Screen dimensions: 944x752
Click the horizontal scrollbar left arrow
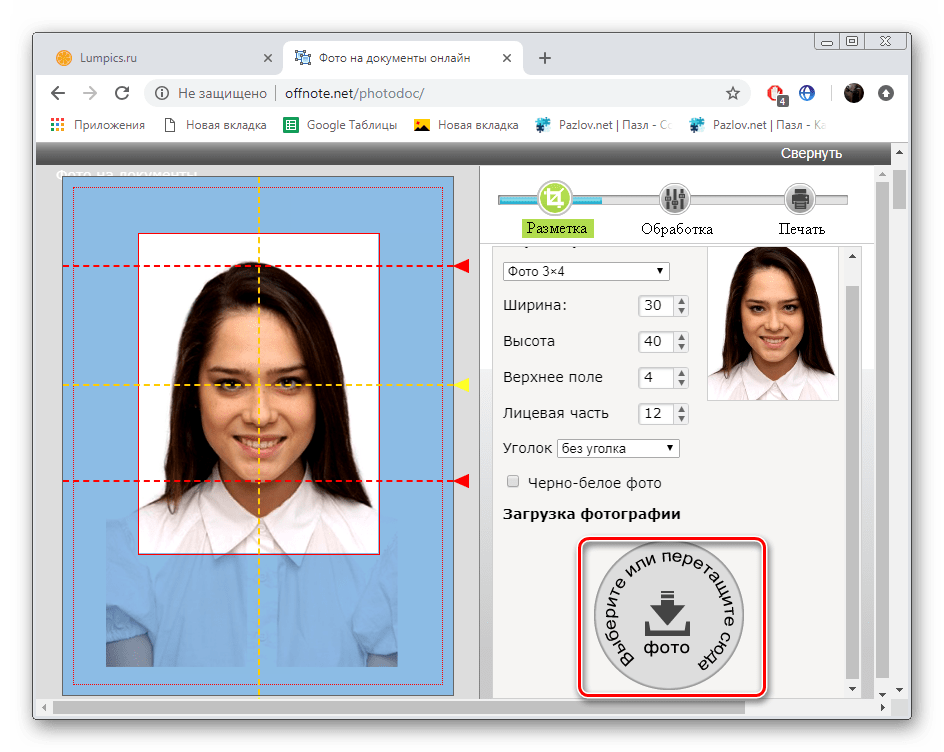44,707
